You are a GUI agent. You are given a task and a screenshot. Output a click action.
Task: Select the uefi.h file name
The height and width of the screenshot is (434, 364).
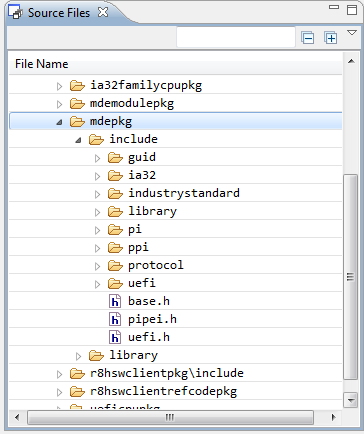click(149, 337)
